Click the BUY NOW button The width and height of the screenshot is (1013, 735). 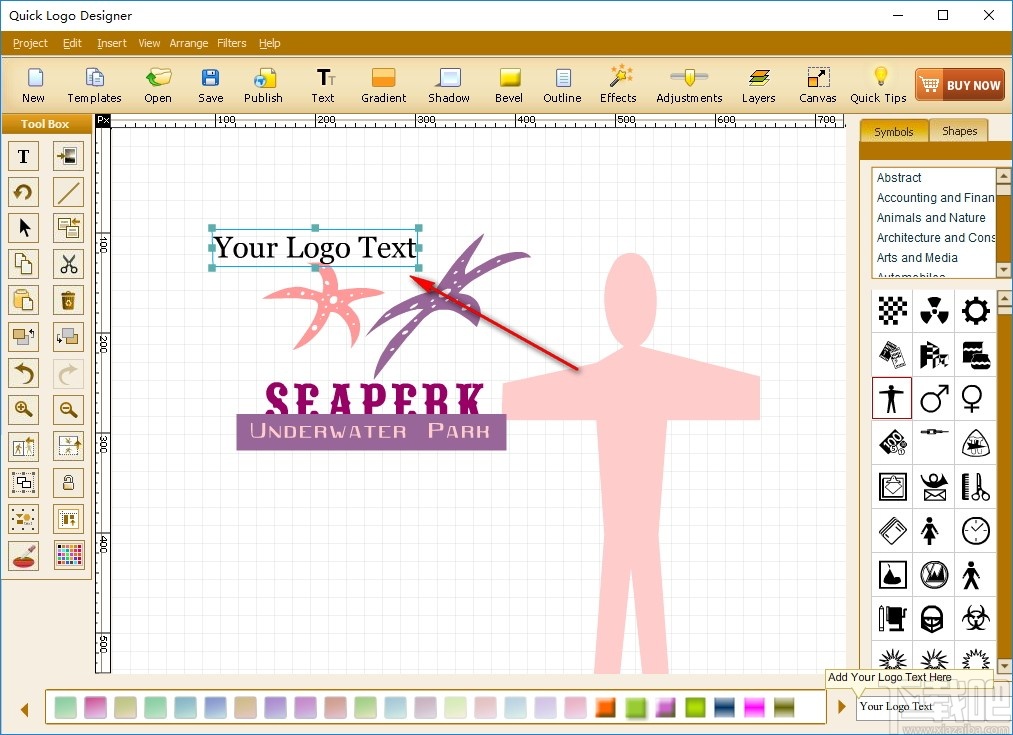tap(959, 84)
